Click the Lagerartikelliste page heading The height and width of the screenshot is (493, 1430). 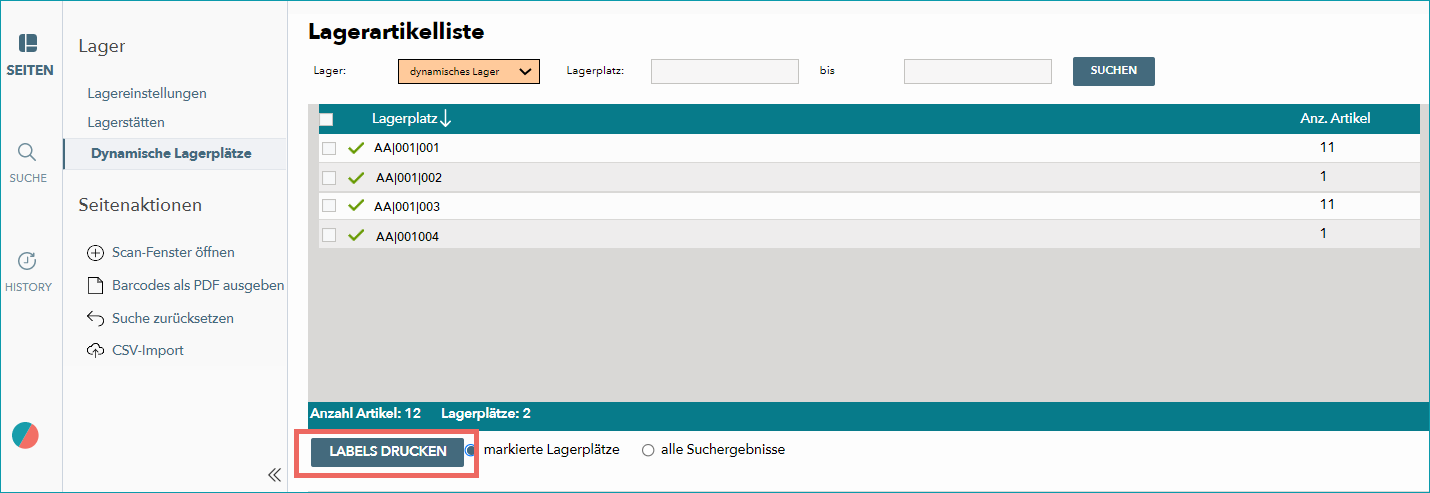pyautogui.click(x=396, y=32)
